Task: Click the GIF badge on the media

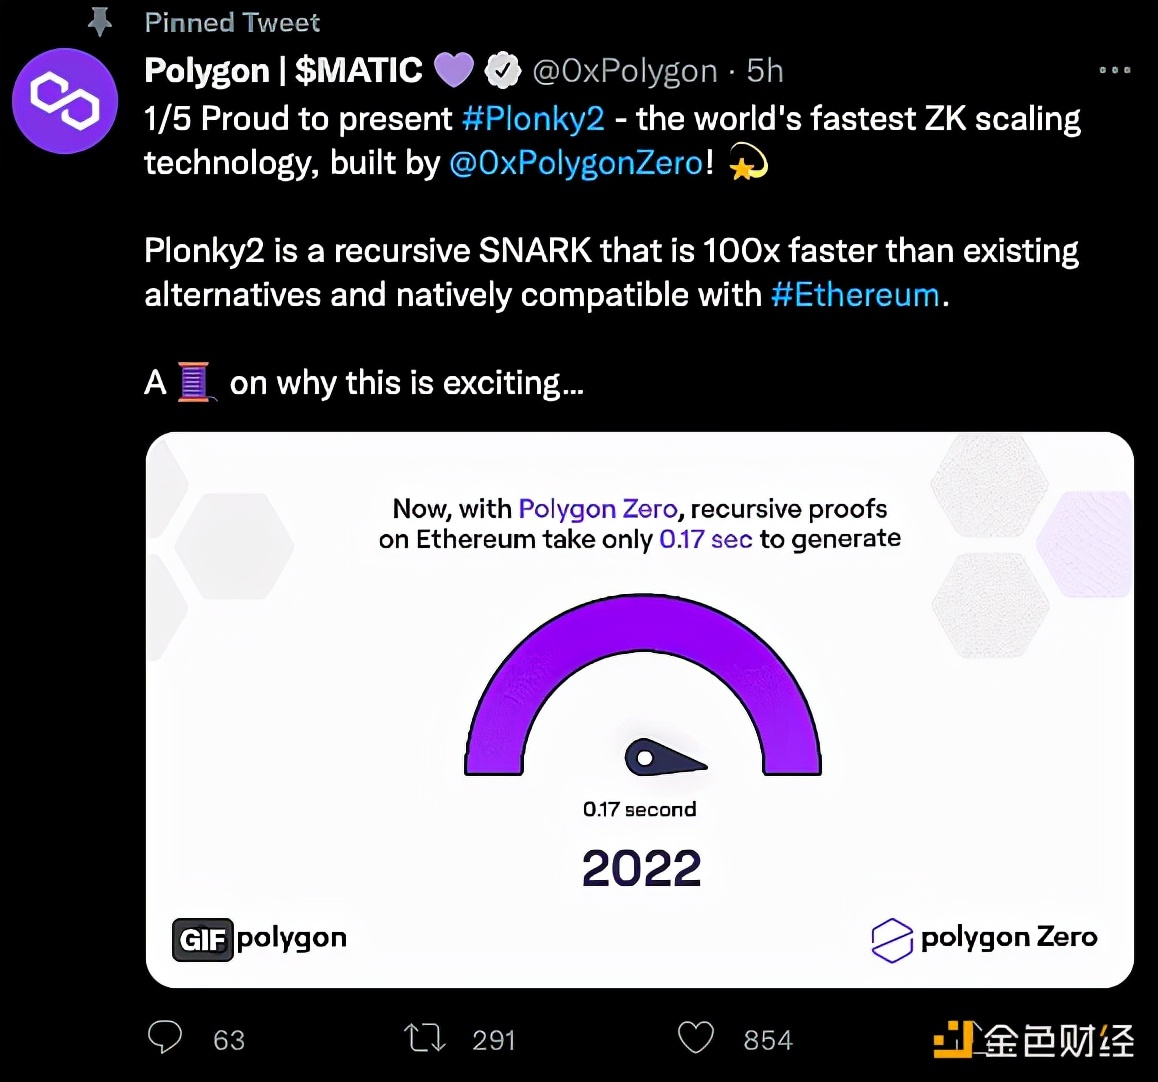Action: (202, 939)
